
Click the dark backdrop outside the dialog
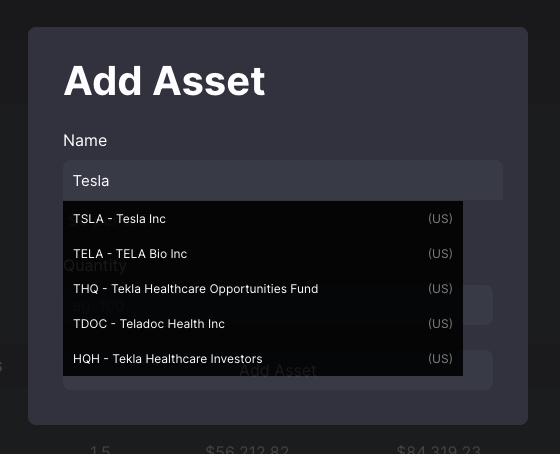click(x=279, y=13)
